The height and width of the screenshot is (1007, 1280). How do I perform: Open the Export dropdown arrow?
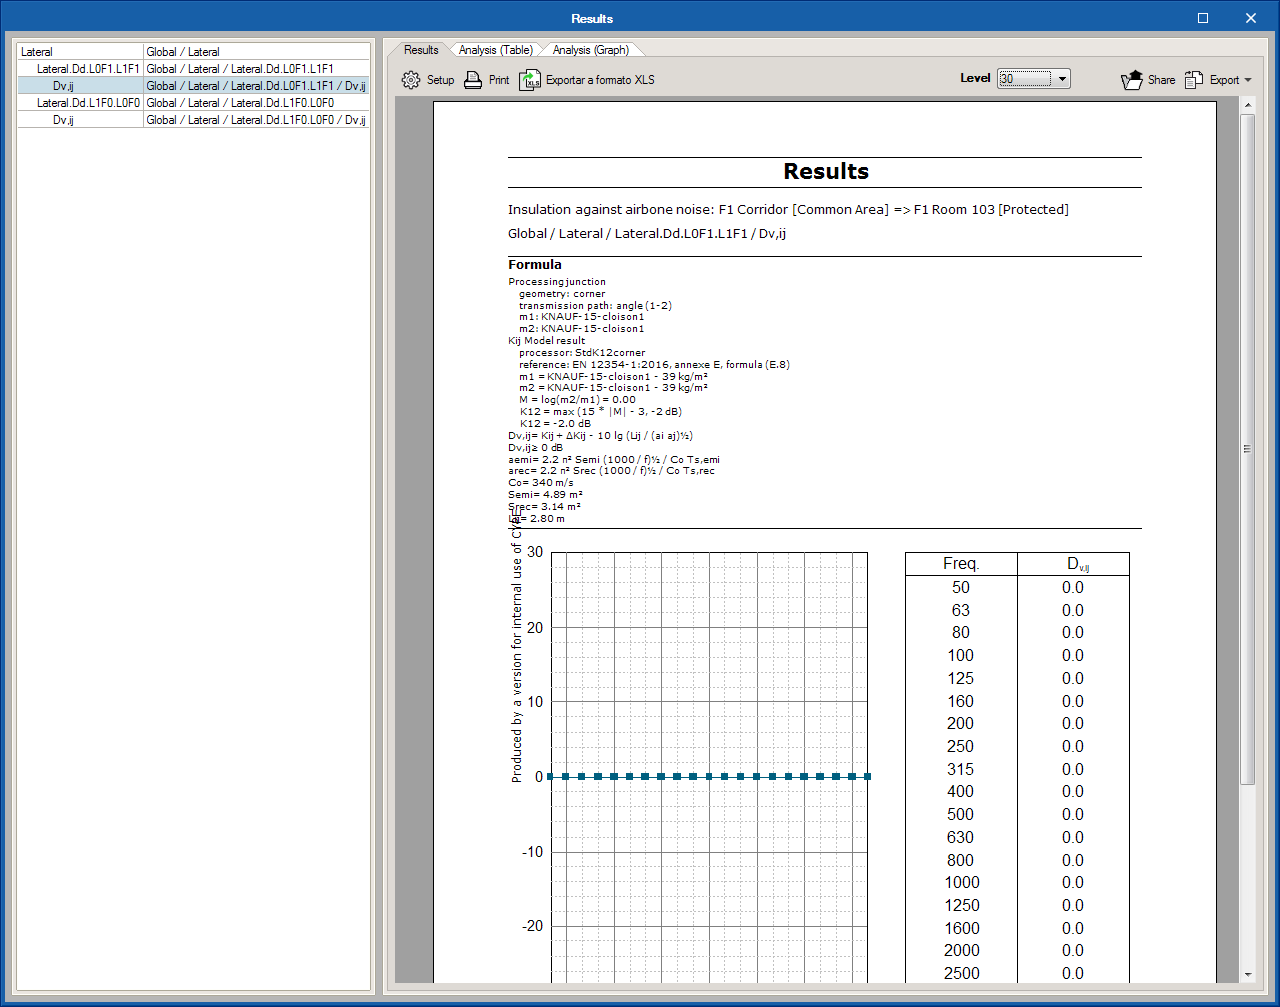(1248, 80)
